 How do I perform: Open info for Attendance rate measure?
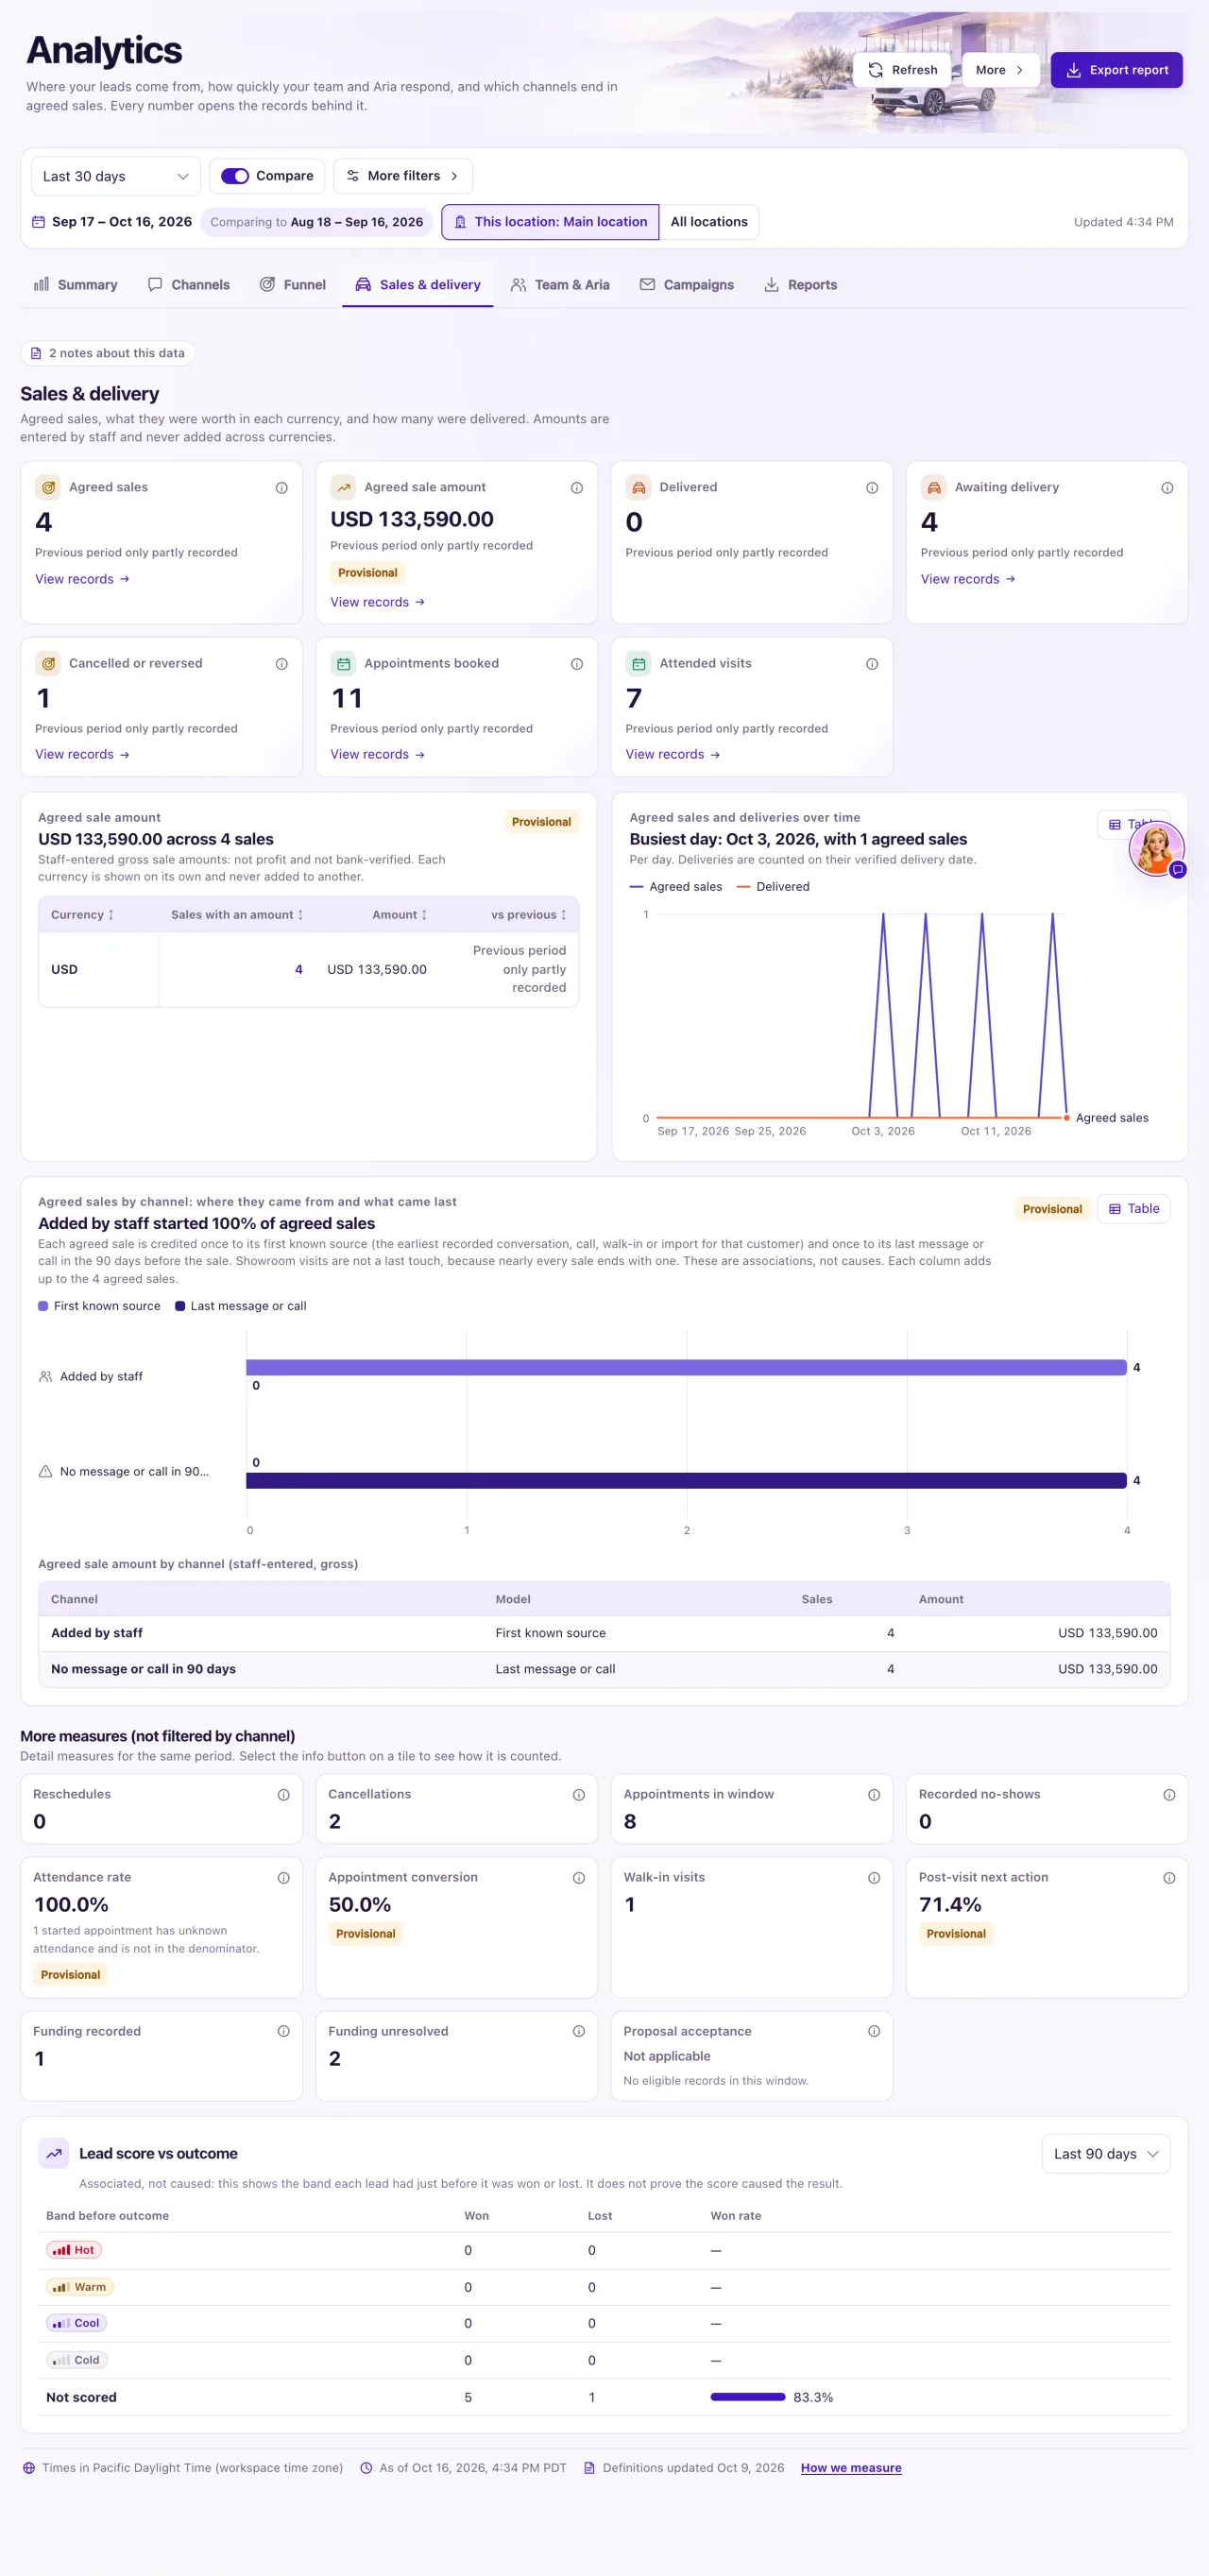[x=283, y=1878]
